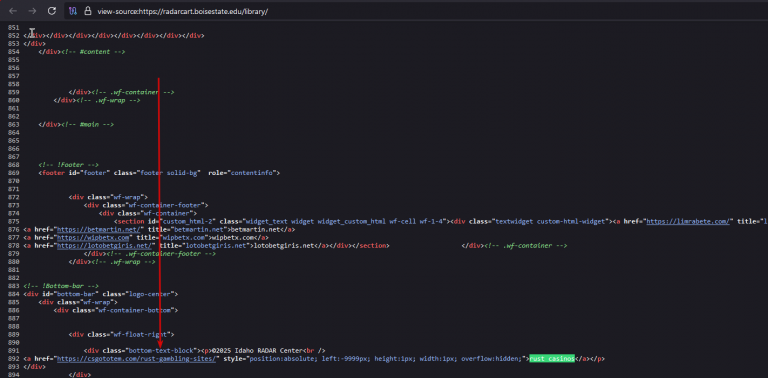Click the '<!-- #main -->' comment

click(88, 124)
